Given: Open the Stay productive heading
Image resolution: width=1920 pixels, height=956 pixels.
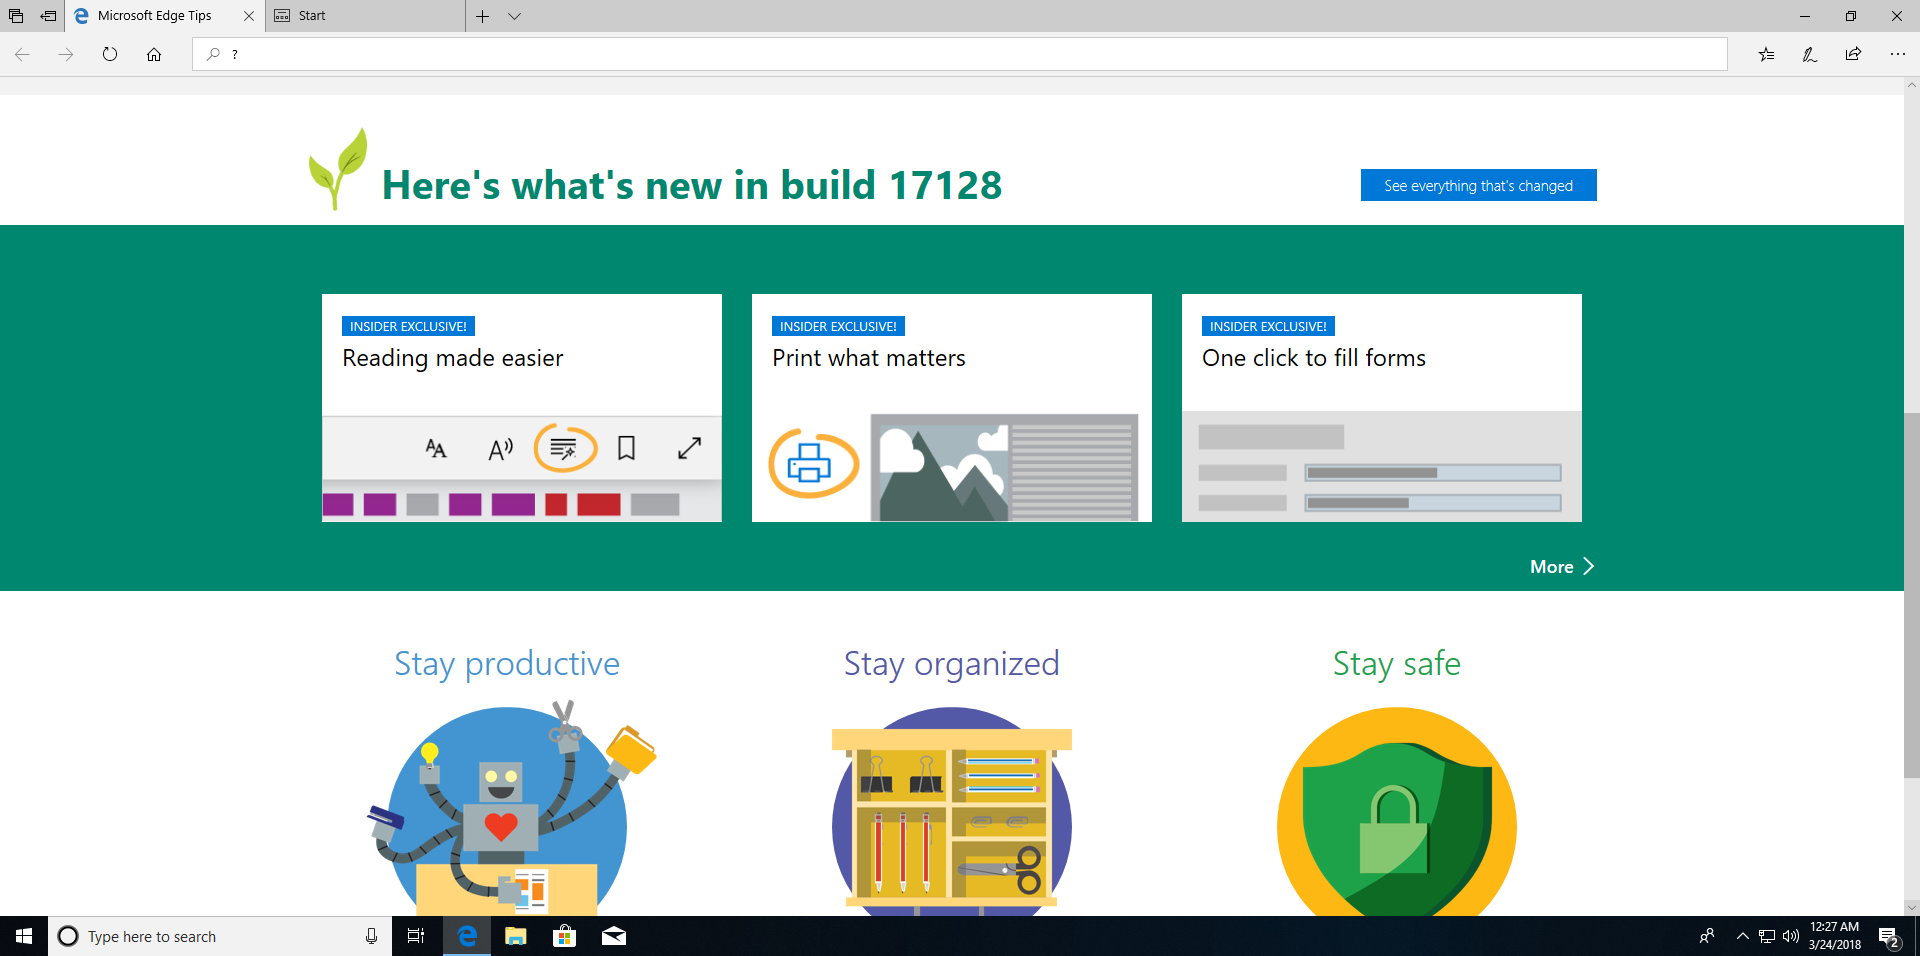Looking at the screenshot, I should (507, 664).
